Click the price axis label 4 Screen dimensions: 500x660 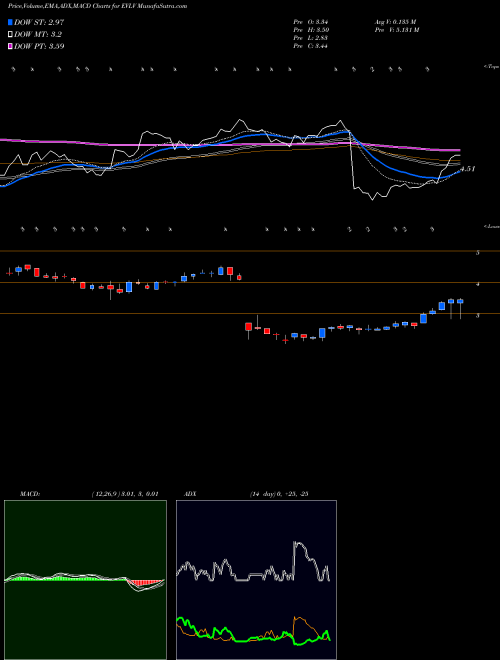tap(478, 285)
